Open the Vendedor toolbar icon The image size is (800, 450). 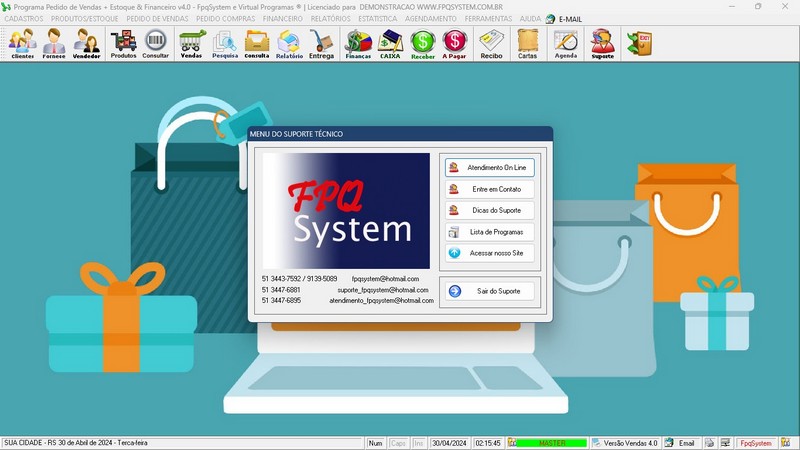point(86,44)
